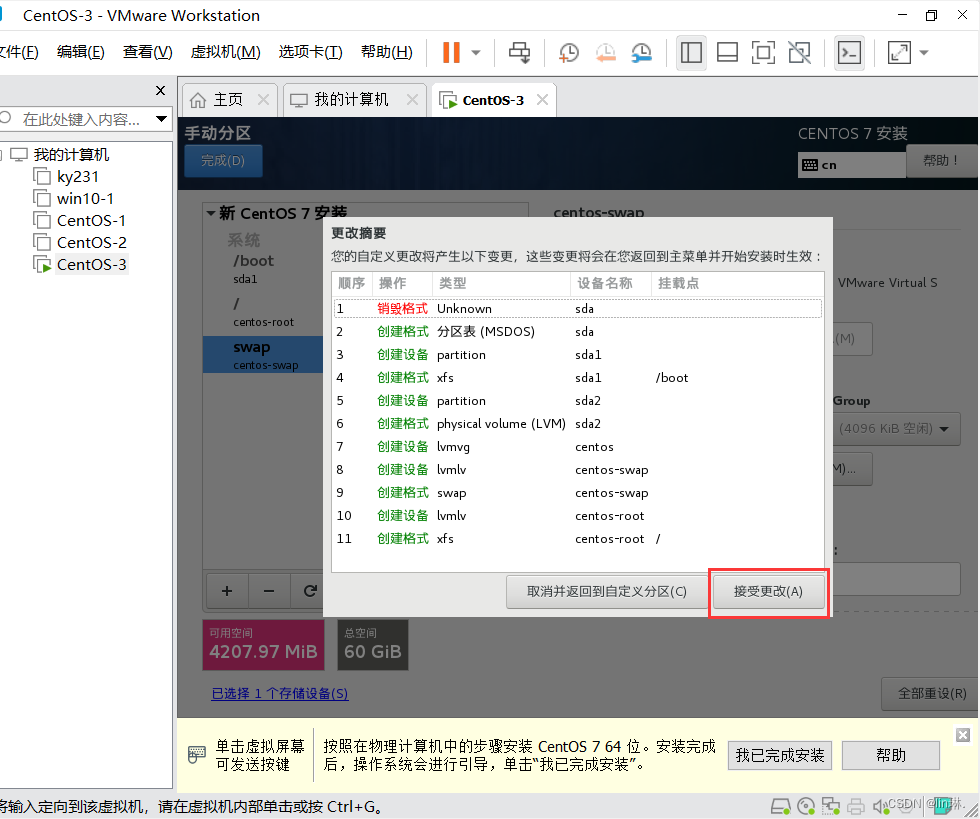The width and height of the screenshot is (980, 819).
Task: Open 已选择 1 个存储设备(S) link
Action: 279,694
